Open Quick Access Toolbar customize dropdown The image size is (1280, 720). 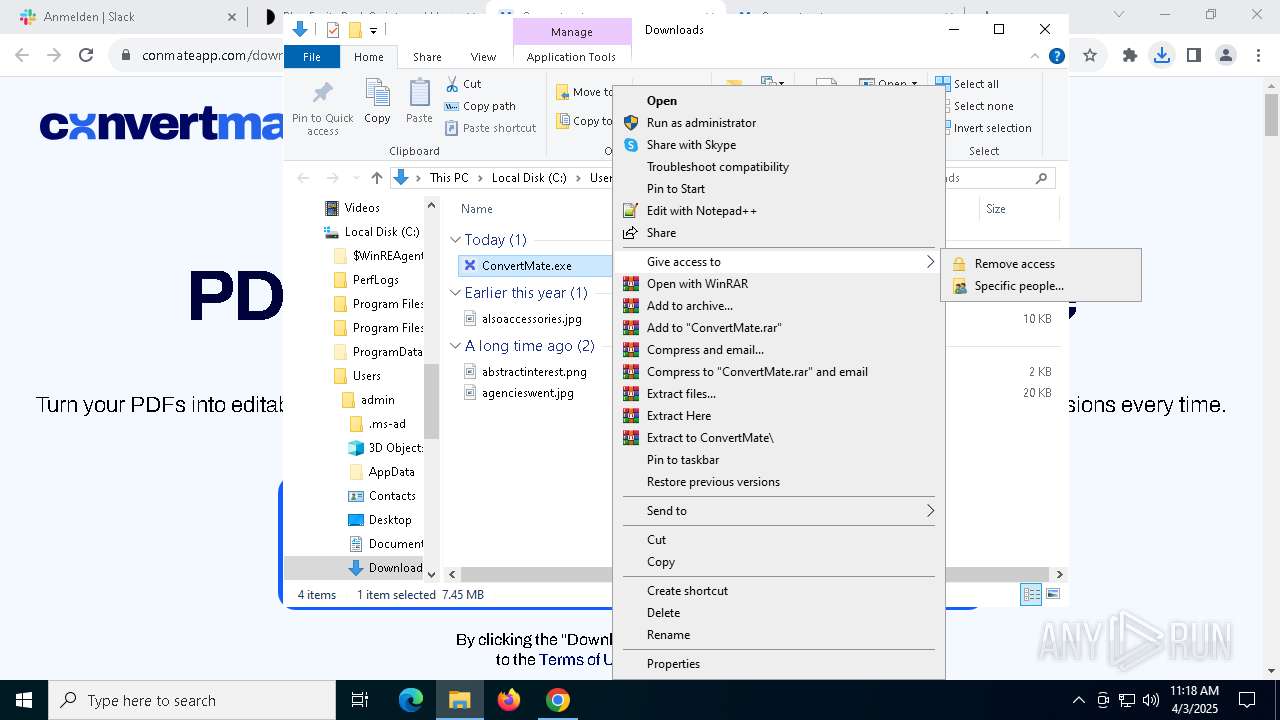[x=373, y=30]
